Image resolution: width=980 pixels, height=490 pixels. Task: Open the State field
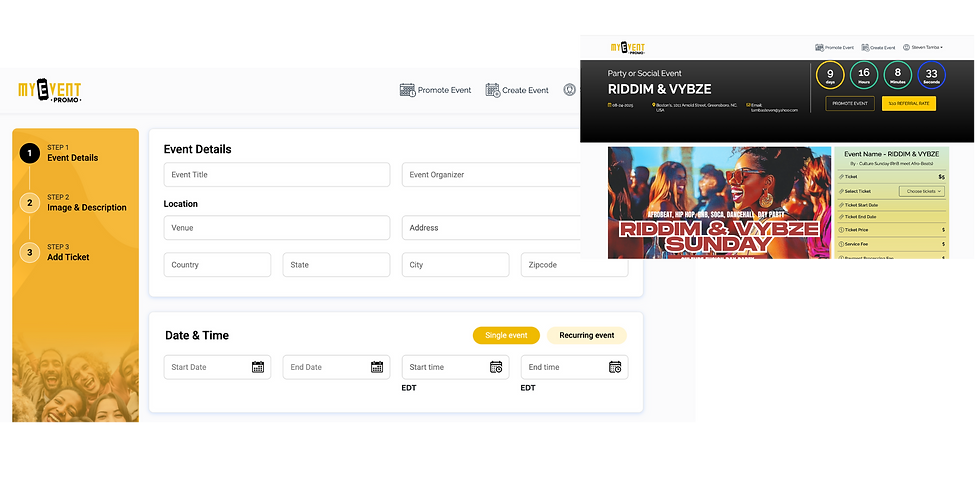[336, 264]
